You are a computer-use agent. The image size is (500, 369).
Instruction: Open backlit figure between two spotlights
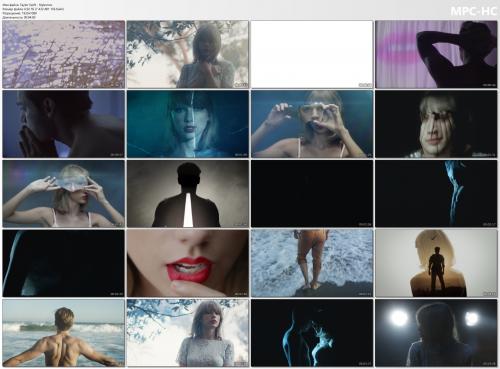[x=436, y=333]
